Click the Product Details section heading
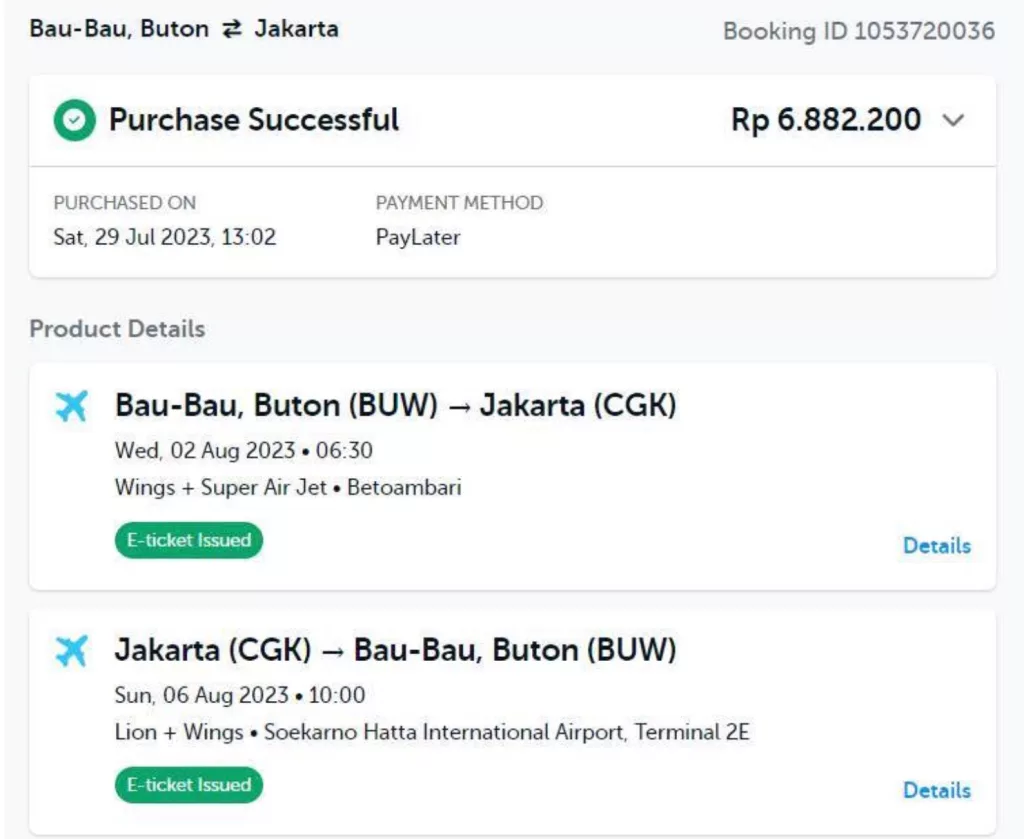Viewport: 1024px width, 839px height. pos(117,329)
